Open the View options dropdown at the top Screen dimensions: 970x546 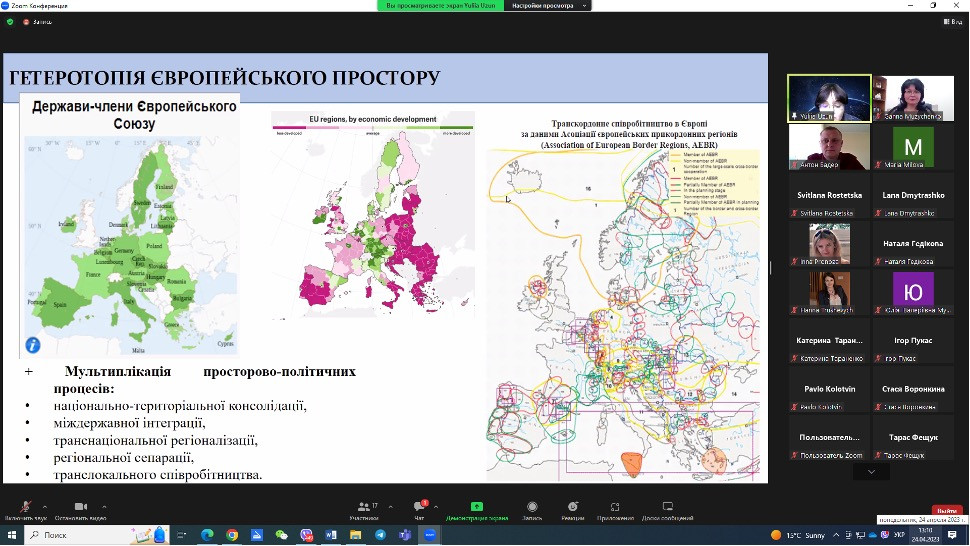click(x=548, y=5)
